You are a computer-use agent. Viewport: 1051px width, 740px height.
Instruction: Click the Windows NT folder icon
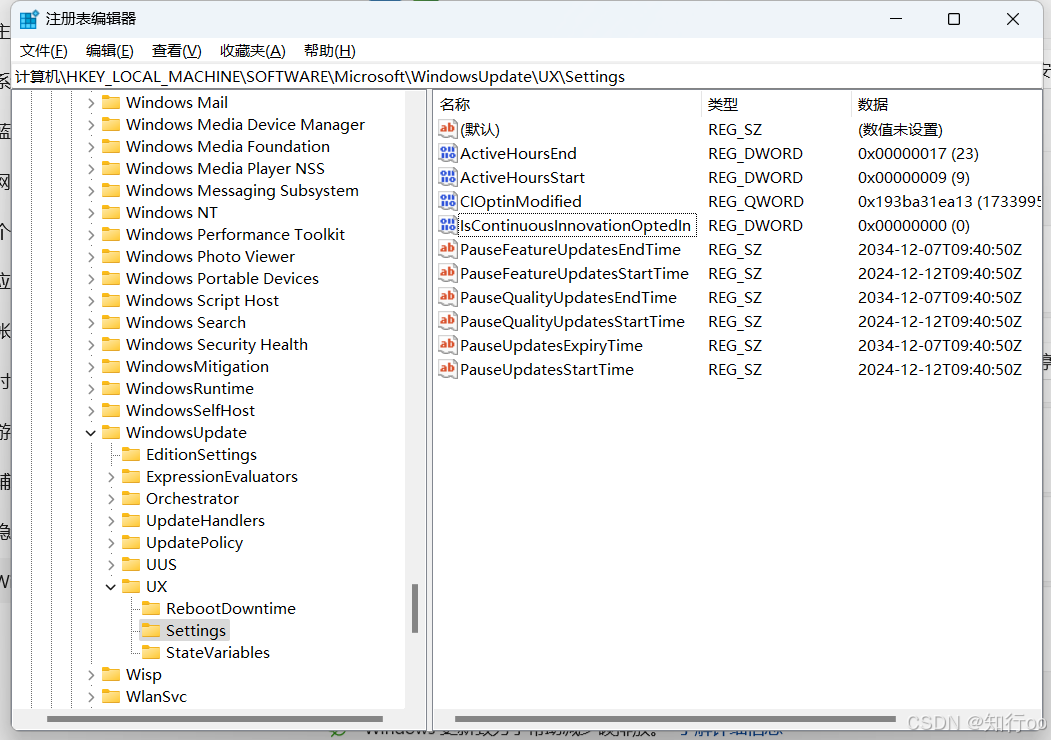pyautogui.click(x=111, y=212)
